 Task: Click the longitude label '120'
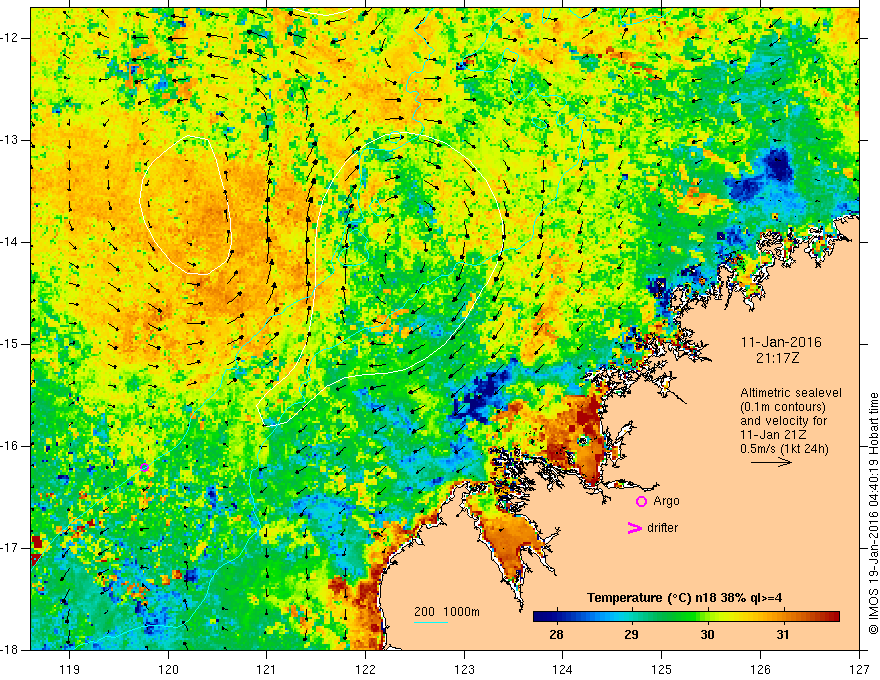pos(168,669)
